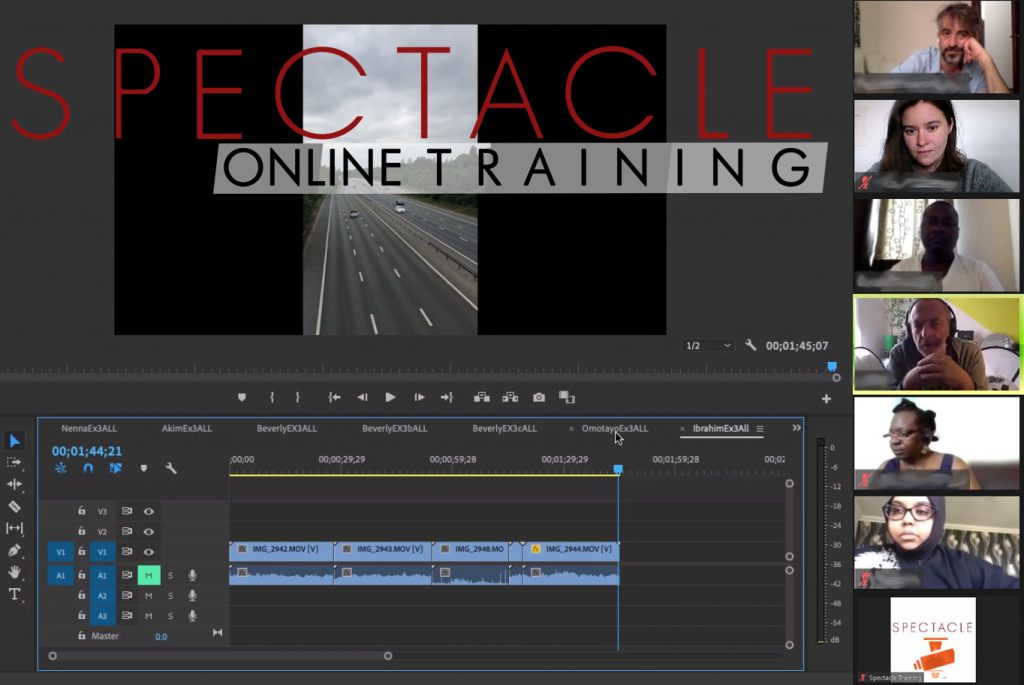Pick the Ripple Edit tool

[14, 484]
